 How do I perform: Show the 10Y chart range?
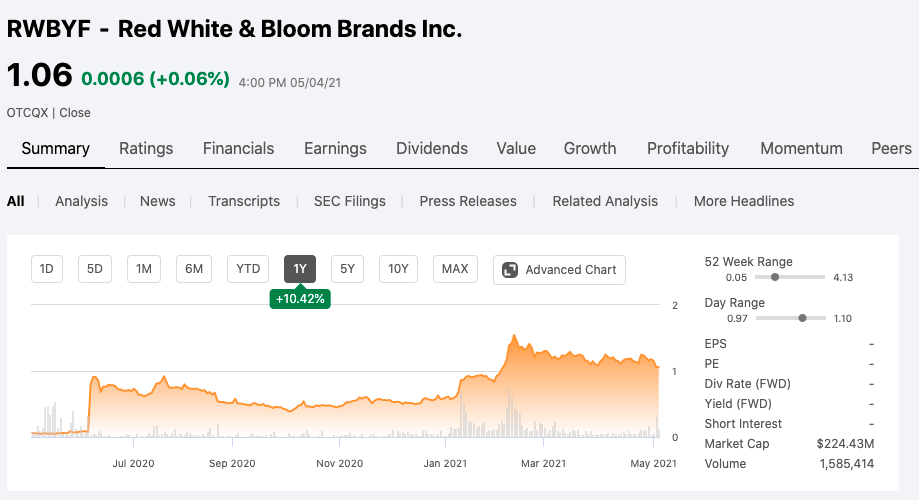399,269
